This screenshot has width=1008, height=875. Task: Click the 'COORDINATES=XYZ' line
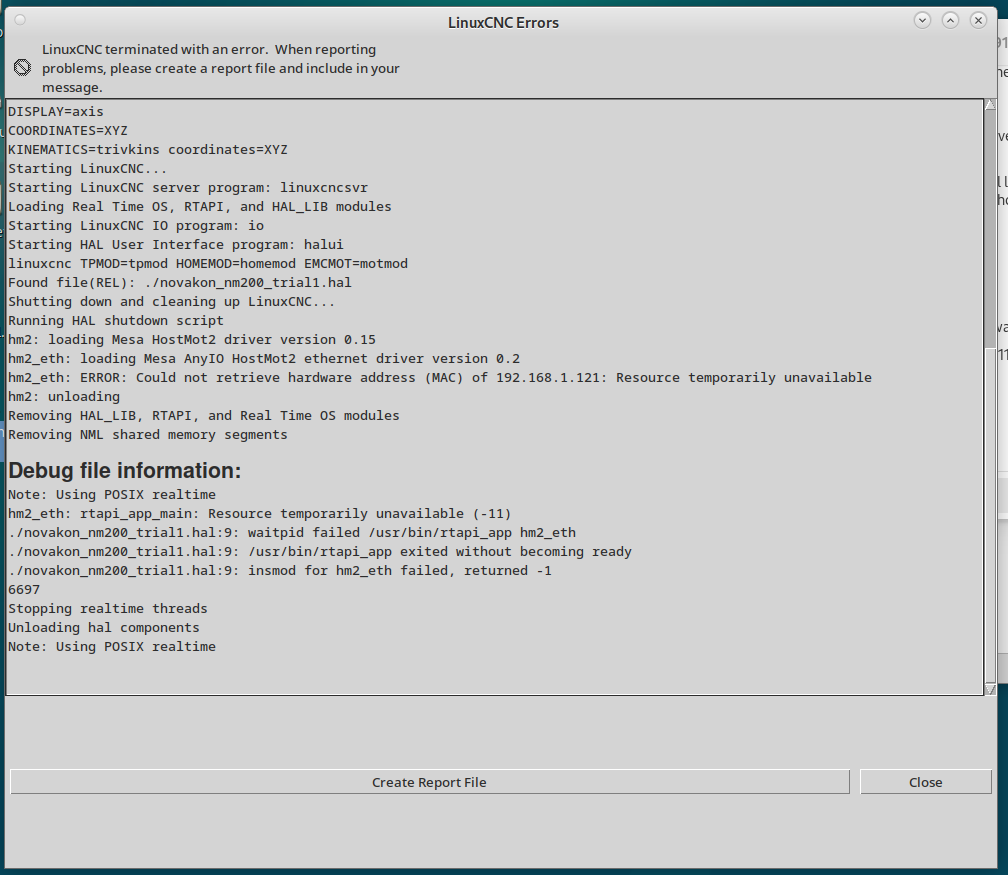point(68,131)
